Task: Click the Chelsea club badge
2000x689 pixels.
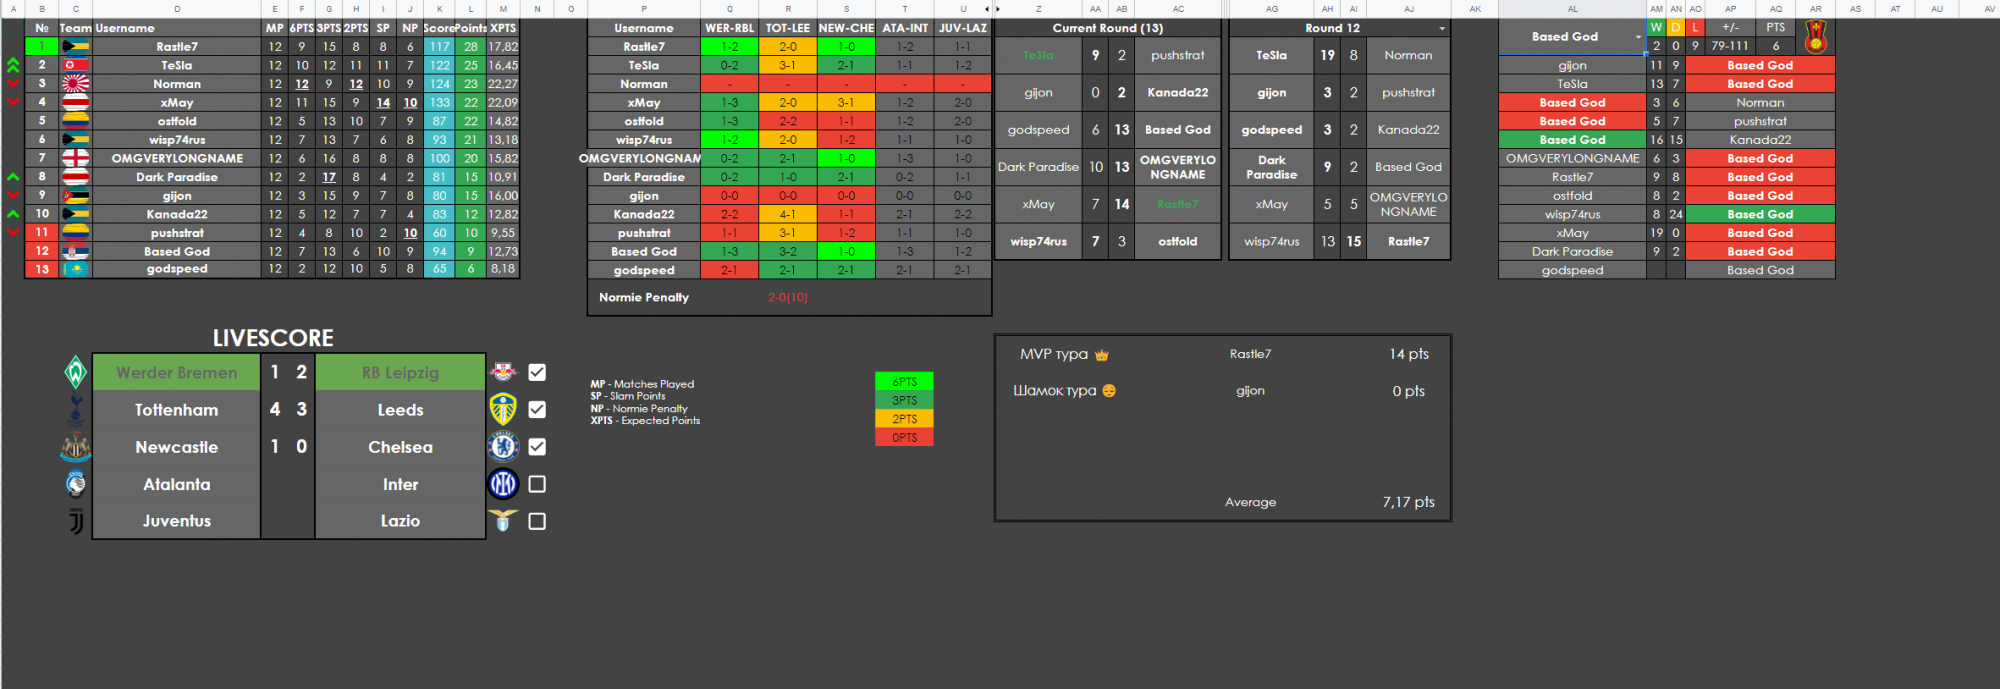Action: point(503,447)
